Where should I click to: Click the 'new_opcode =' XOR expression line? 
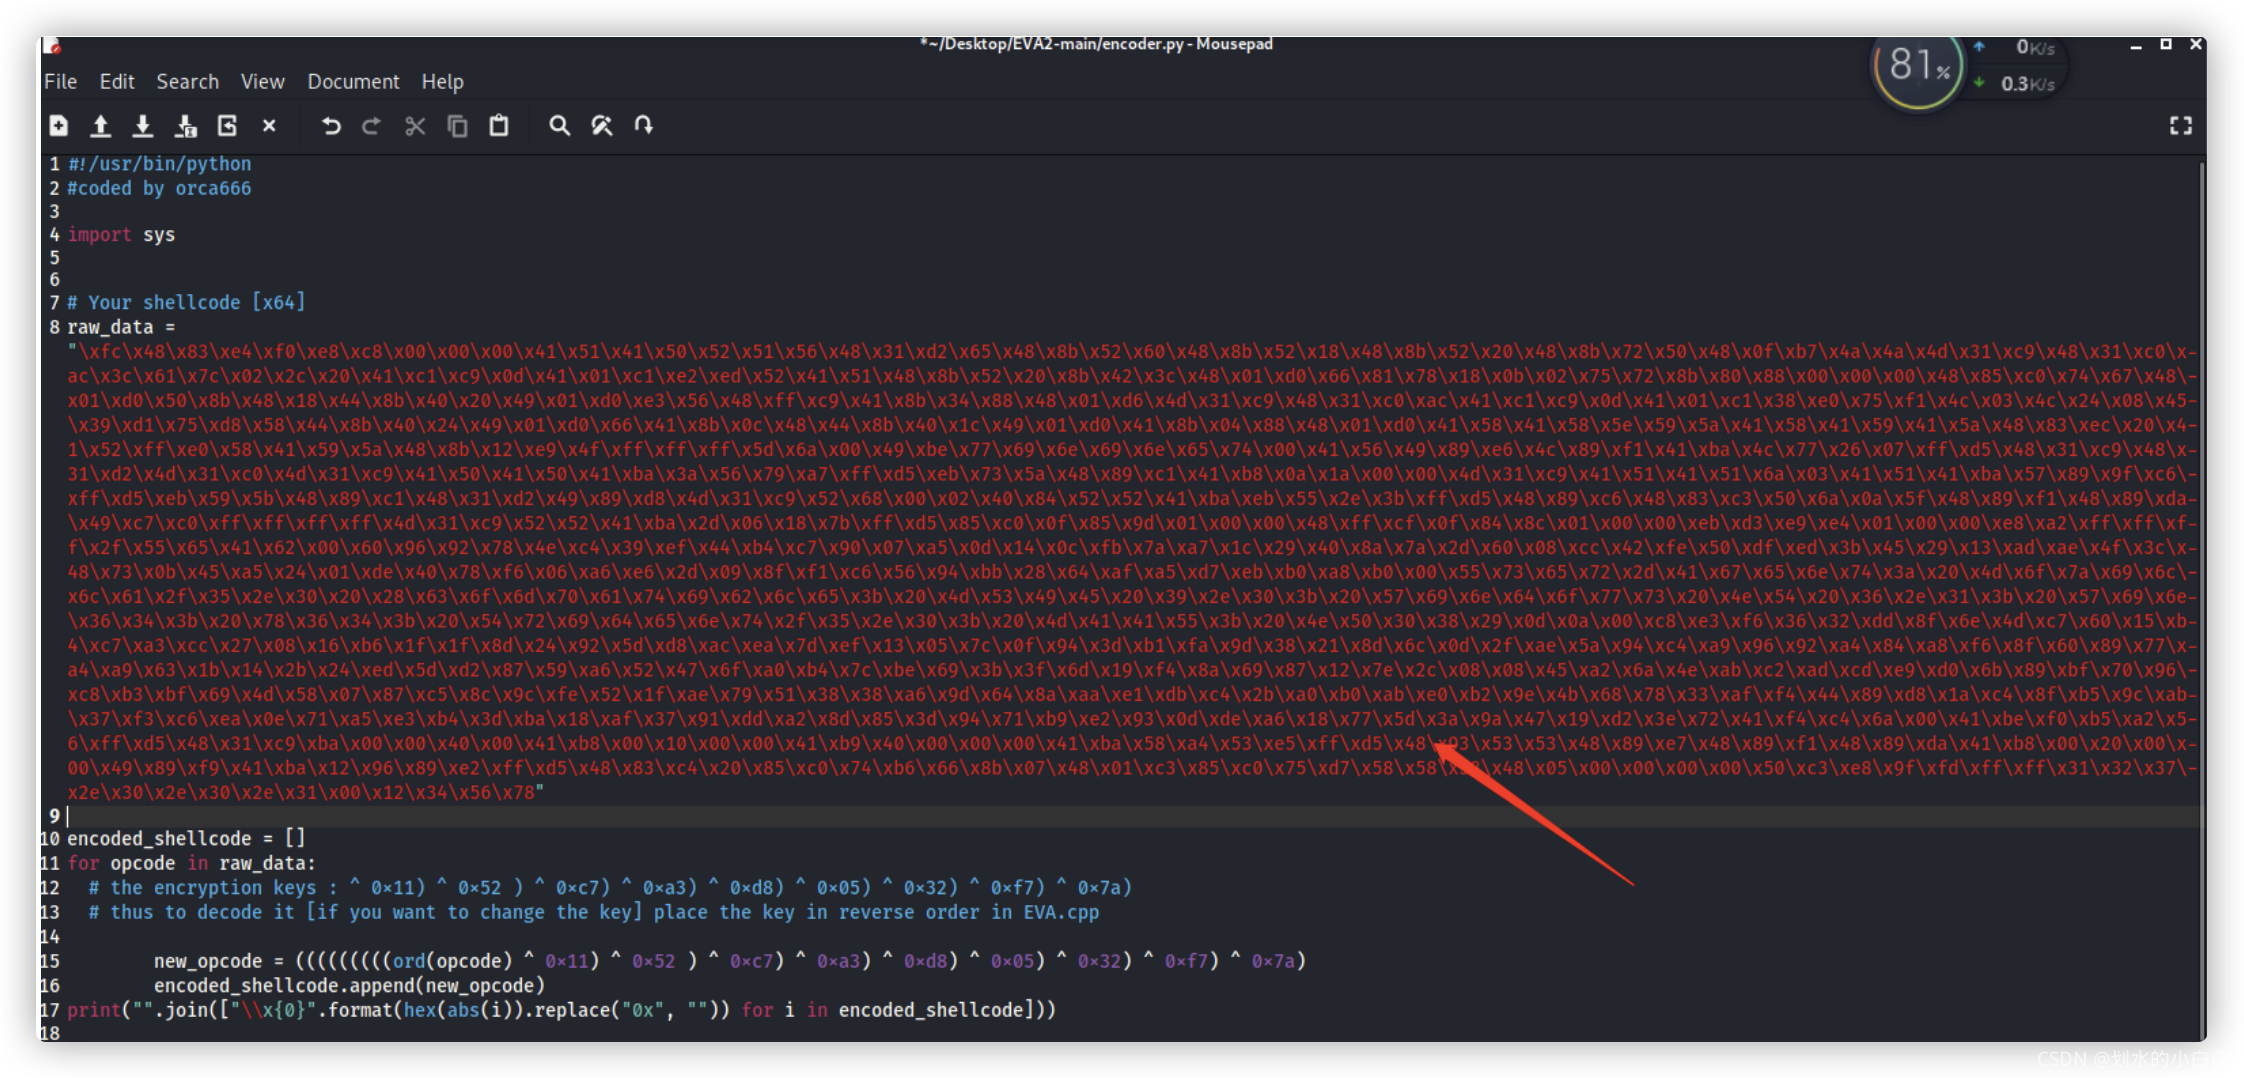pos(730,961)
